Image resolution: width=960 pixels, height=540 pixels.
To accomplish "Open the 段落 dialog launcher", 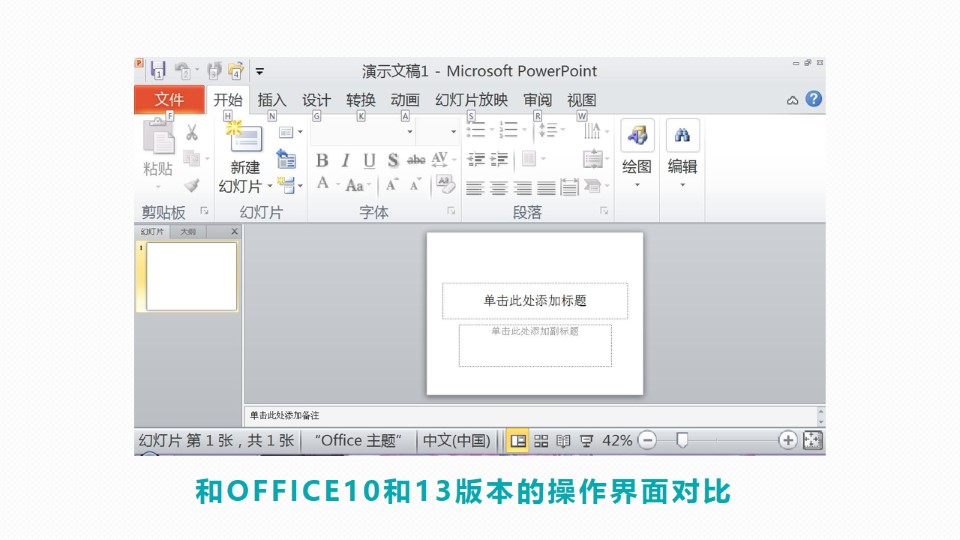I will point(604,211).
